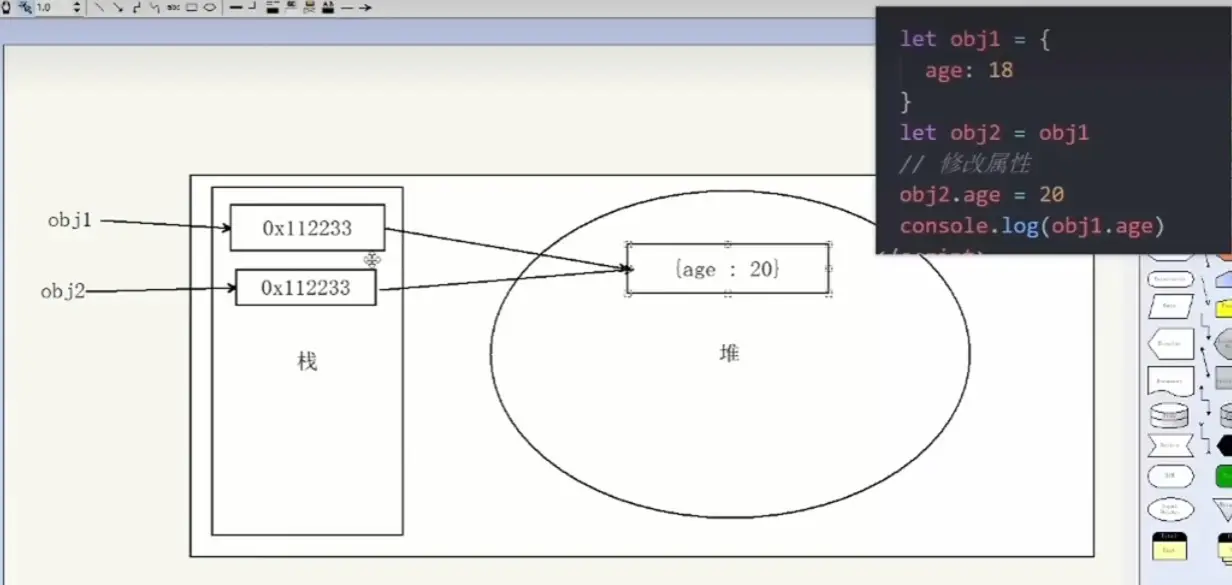Screen dimensions: 1232x585
Task: Open the line color toolbar option
Action: (291, 7)
